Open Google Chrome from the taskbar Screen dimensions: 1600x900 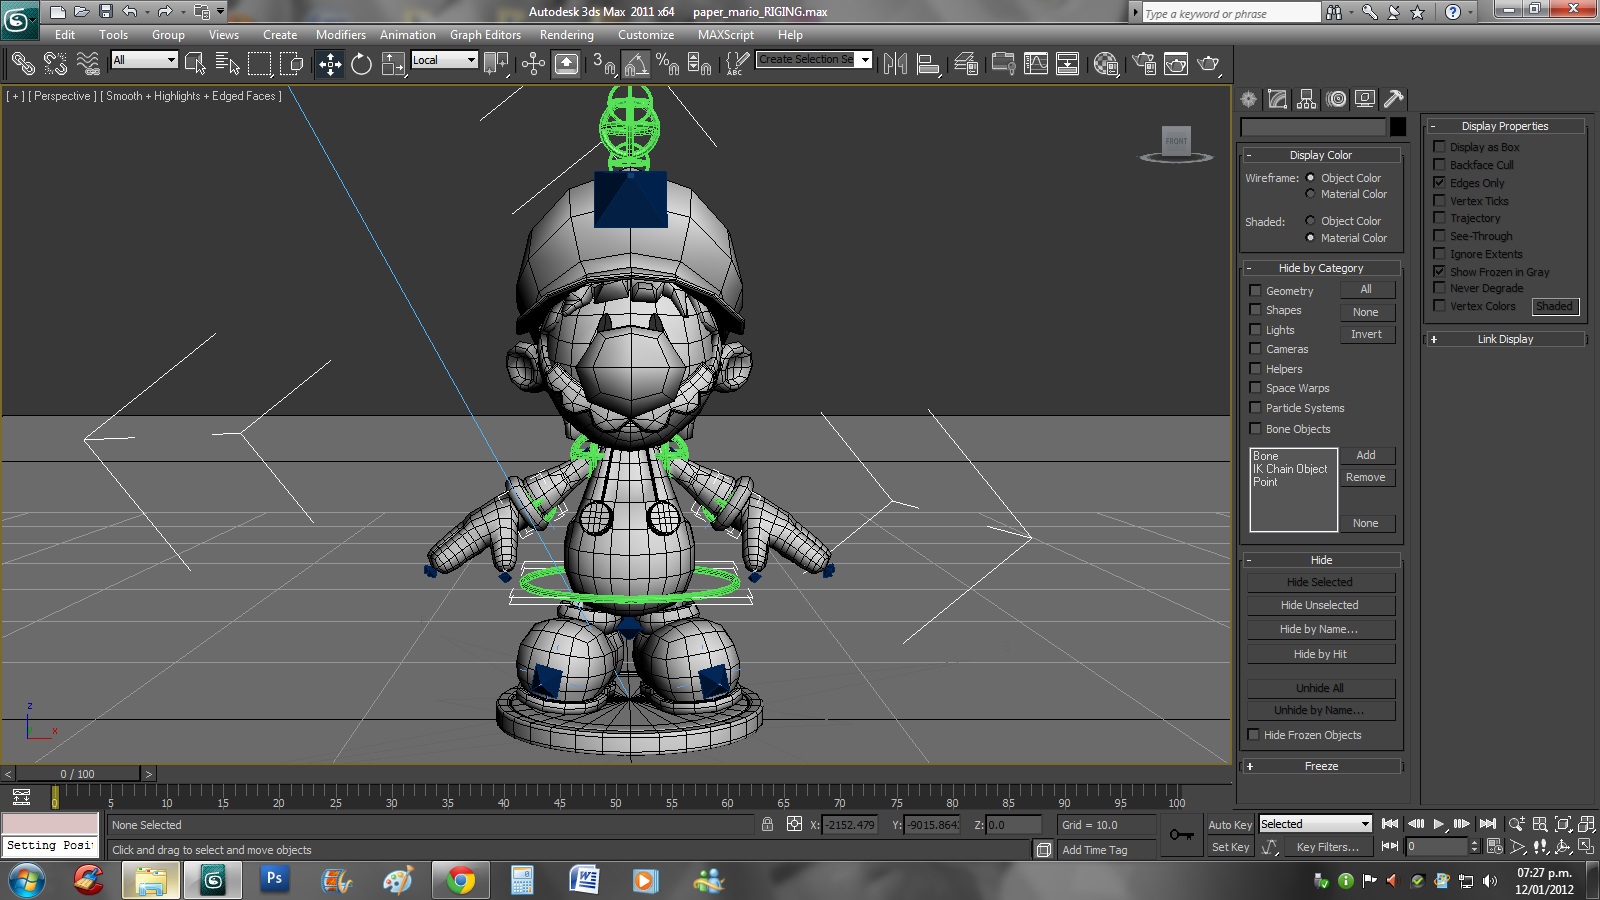click(461, 880)
